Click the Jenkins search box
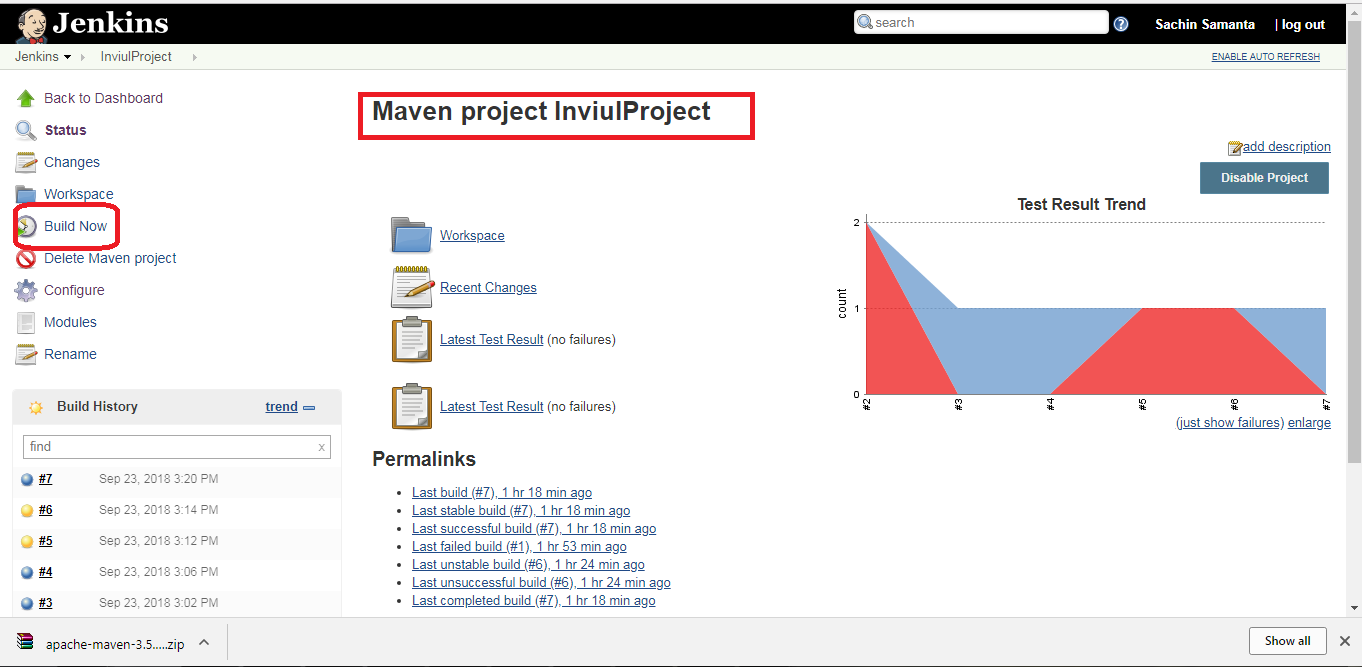The width and height of the screenshot is (1362, 667). coord(981,23)
